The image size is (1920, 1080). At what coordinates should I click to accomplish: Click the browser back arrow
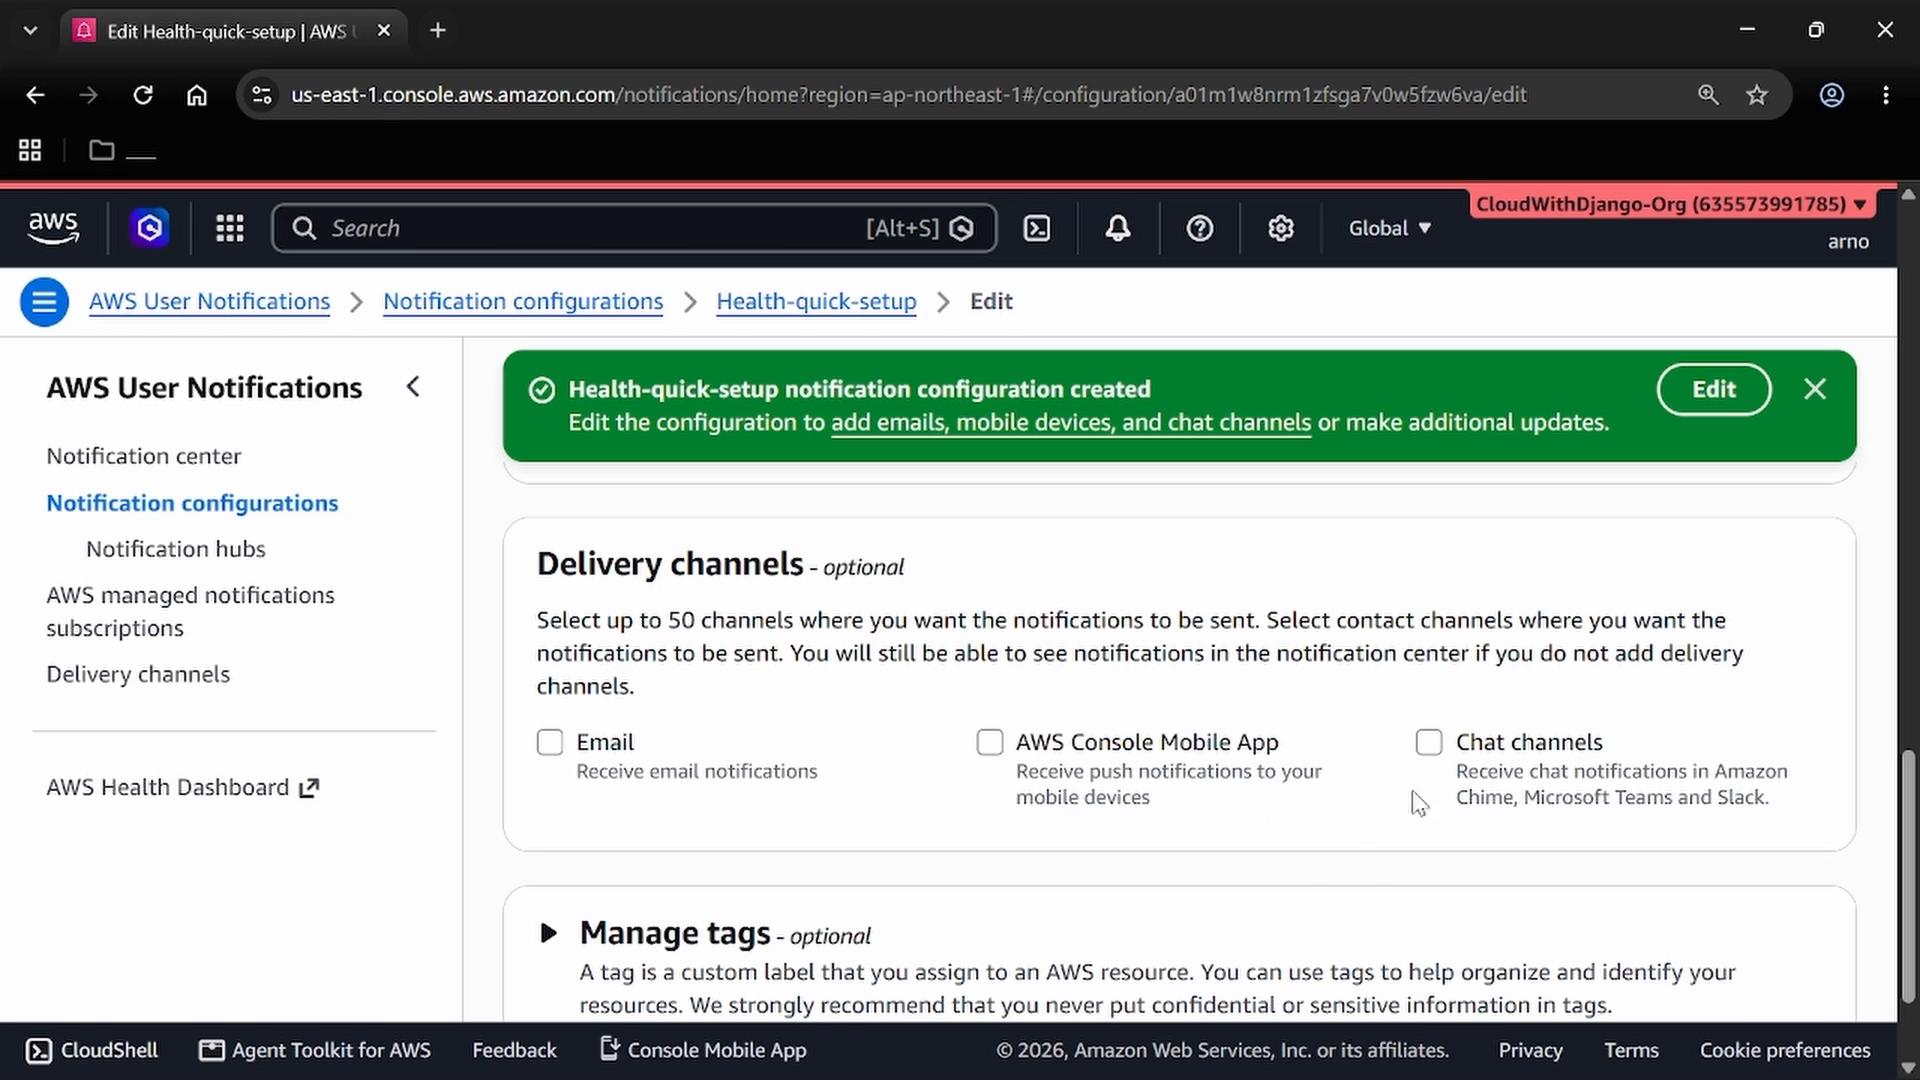pyautogui.click(x=35, y=95)
